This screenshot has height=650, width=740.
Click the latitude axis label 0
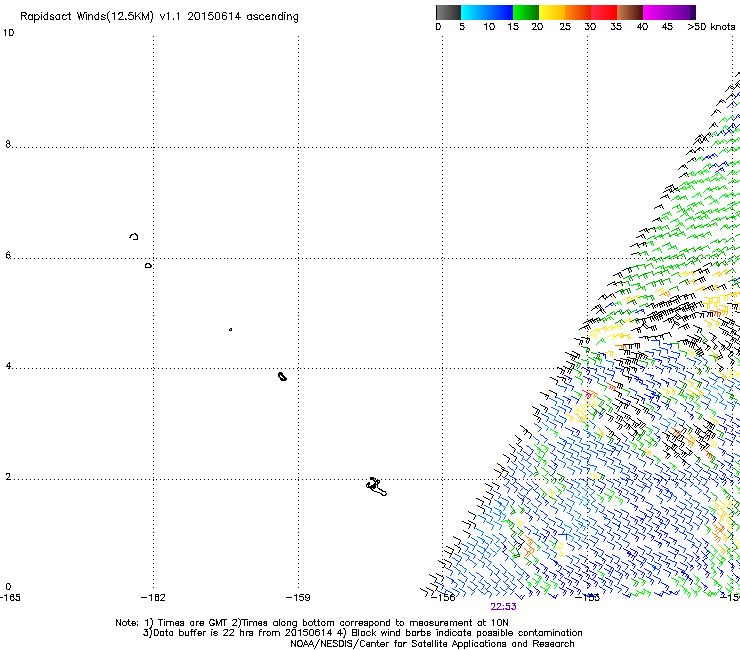(8, 587)
